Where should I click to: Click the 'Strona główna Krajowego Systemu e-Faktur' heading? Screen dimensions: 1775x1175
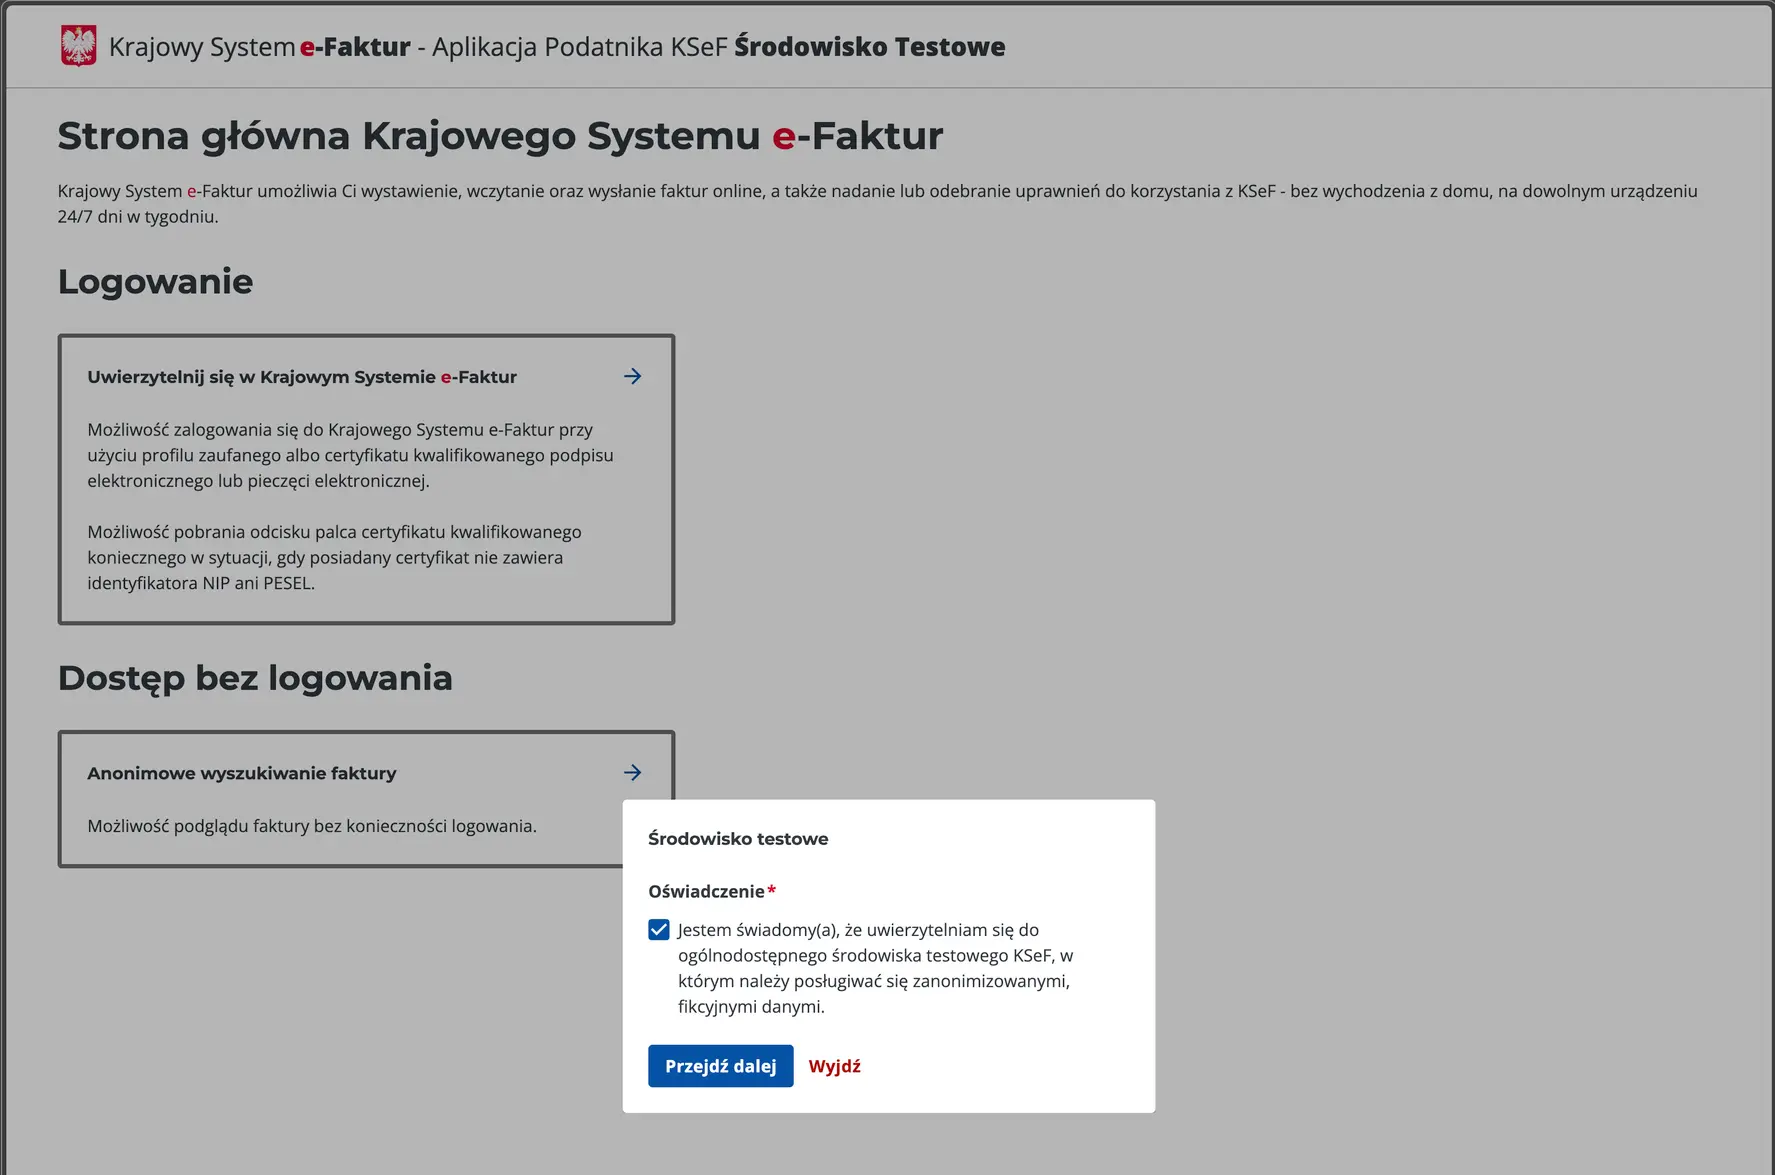click(x=499, y=135)
